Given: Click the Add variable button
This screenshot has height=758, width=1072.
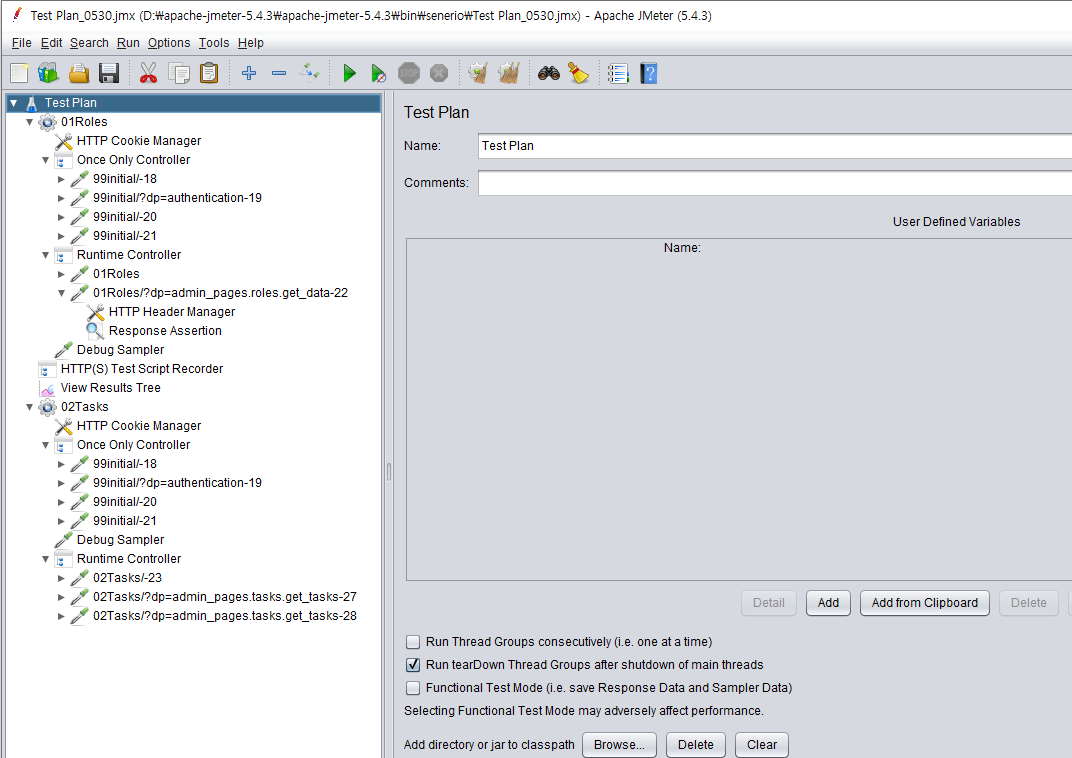Looking at the screenshot, I should point(828,603).
